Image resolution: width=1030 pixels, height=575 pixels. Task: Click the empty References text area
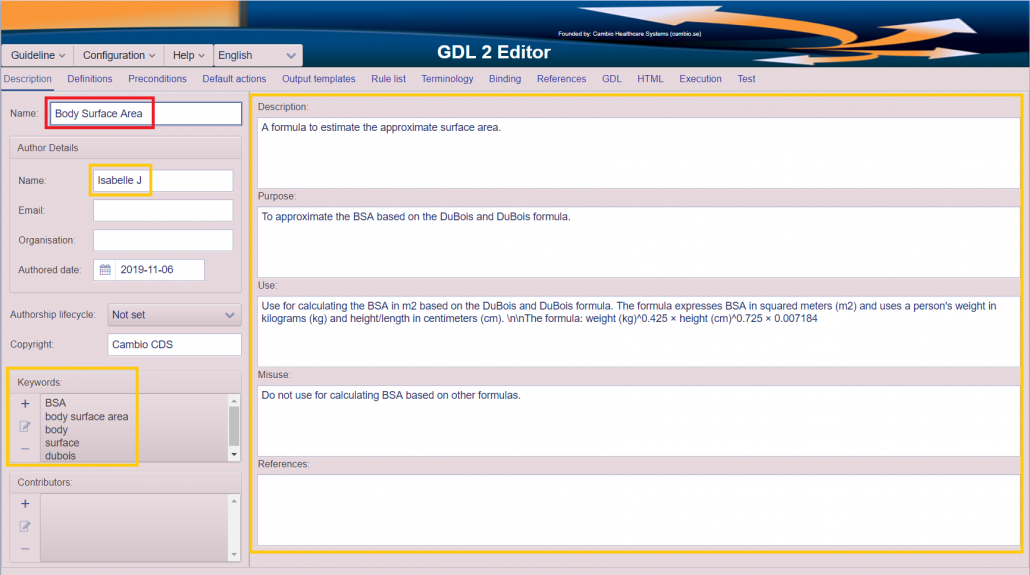click(x=638, y=510)
